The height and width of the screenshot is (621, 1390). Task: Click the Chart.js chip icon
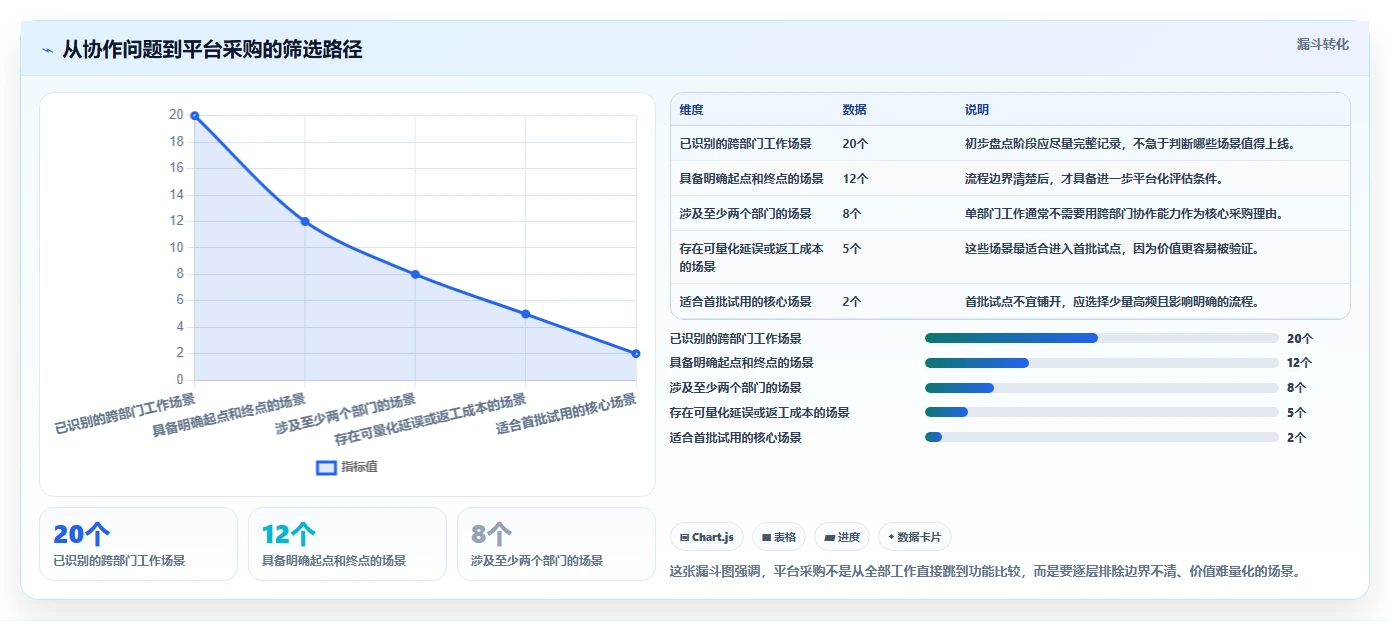click(684, 537)
